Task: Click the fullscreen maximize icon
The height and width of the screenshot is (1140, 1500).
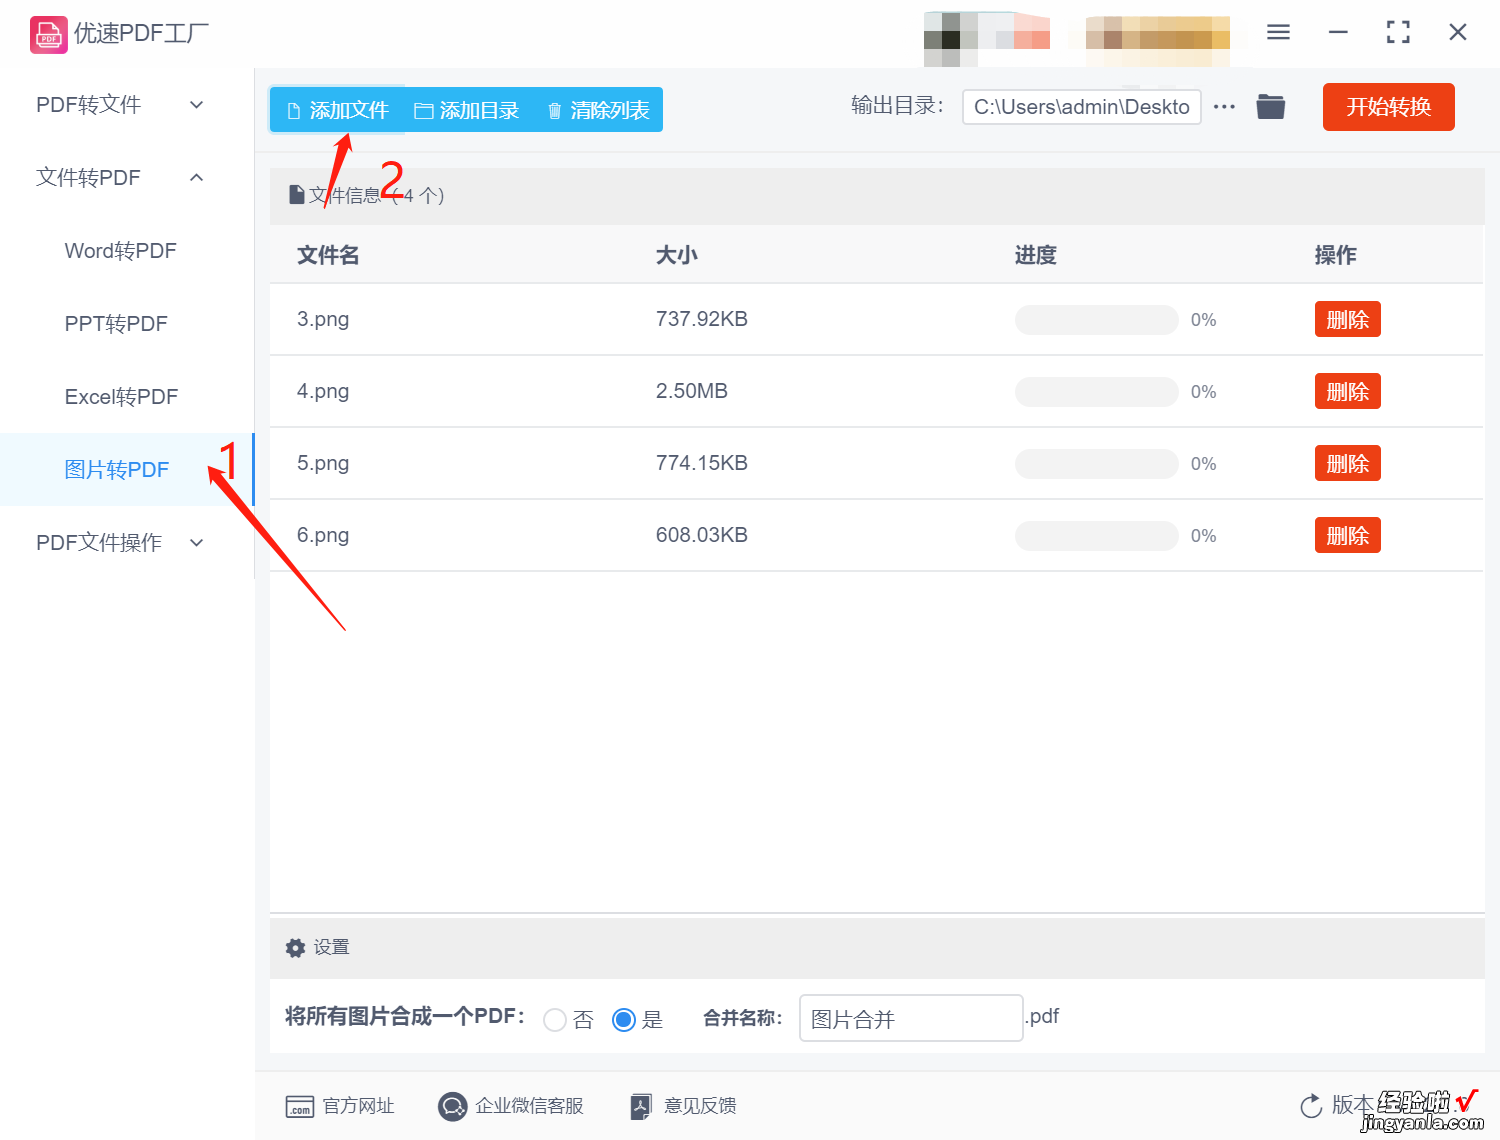Action: (1398, 32)
